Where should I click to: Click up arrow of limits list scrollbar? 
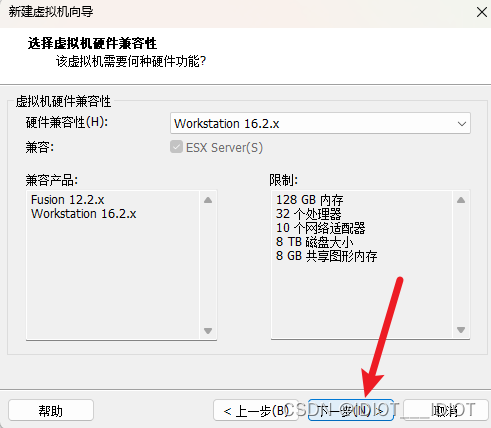point(461,200)
